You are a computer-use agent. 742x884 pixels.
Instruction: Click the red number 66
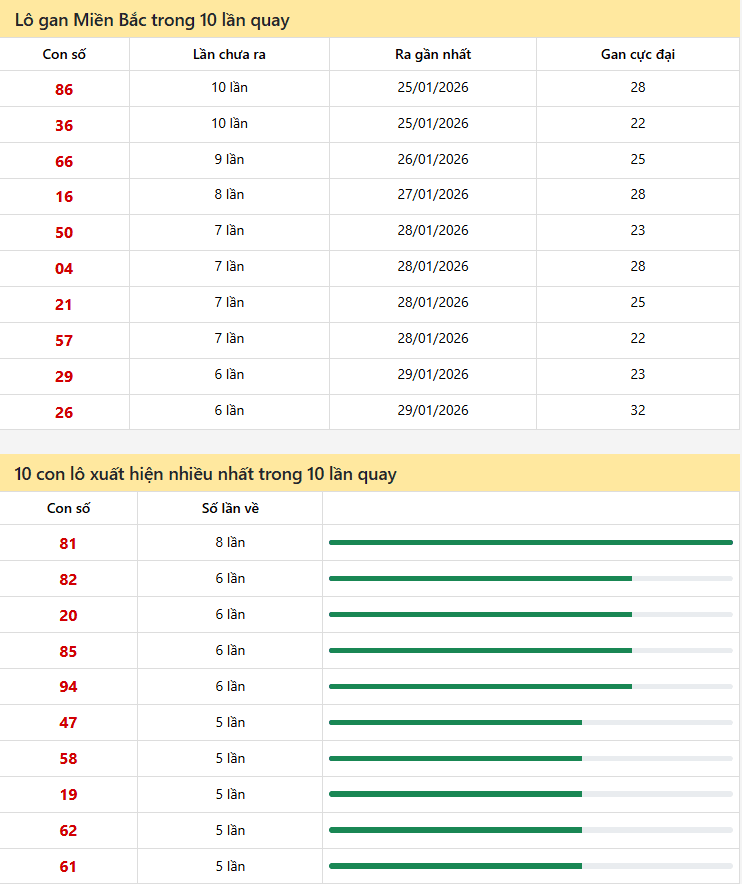pyautogui.click(x=64, y=161)
